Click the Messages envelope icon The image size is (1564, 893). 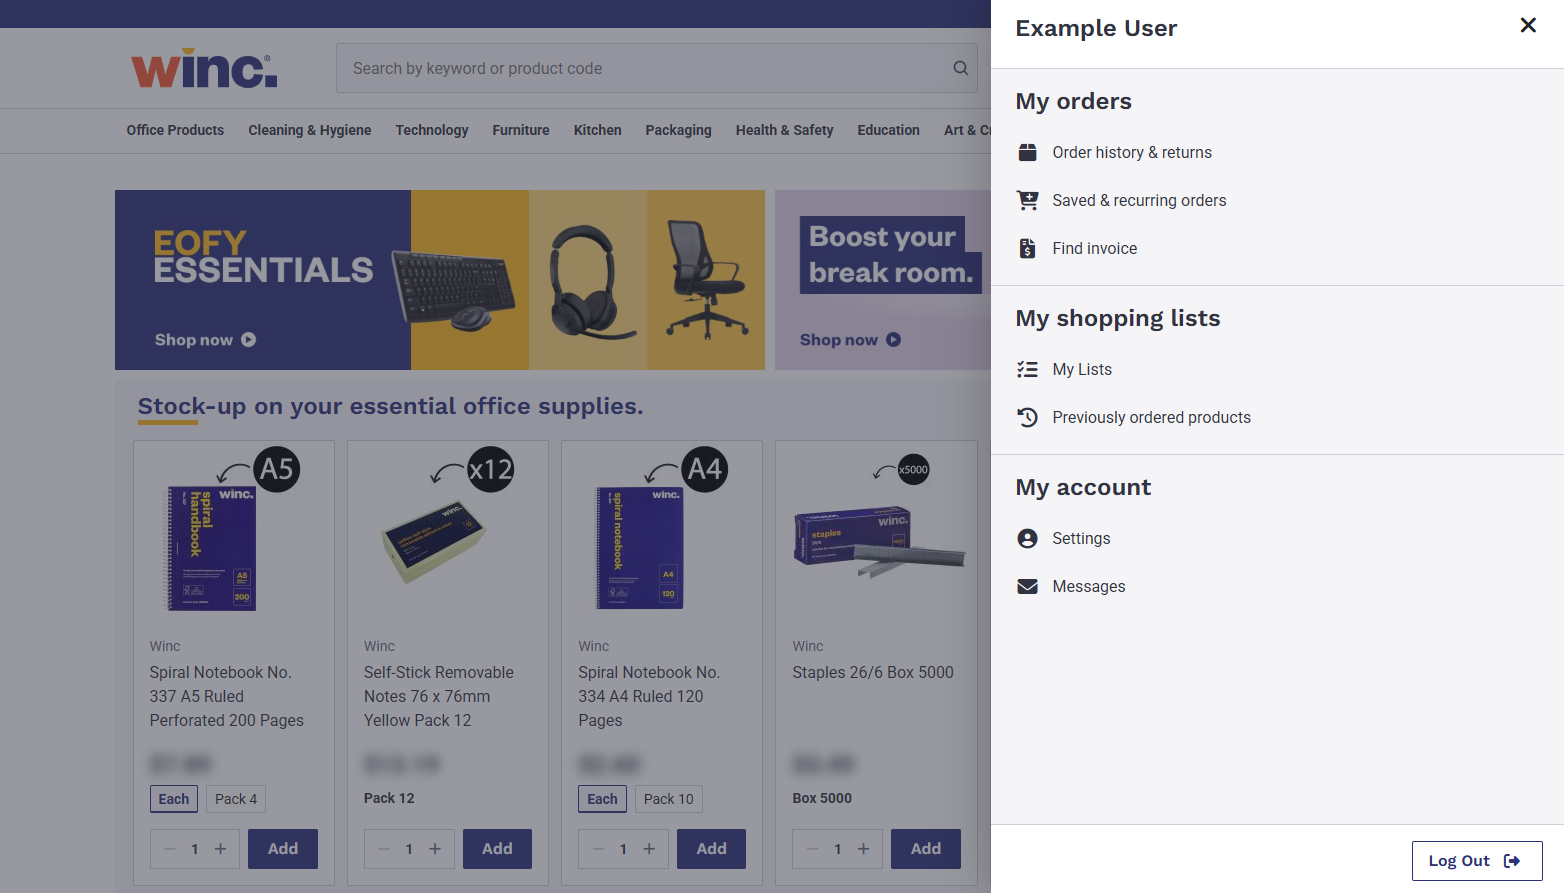coord(1027,586)
